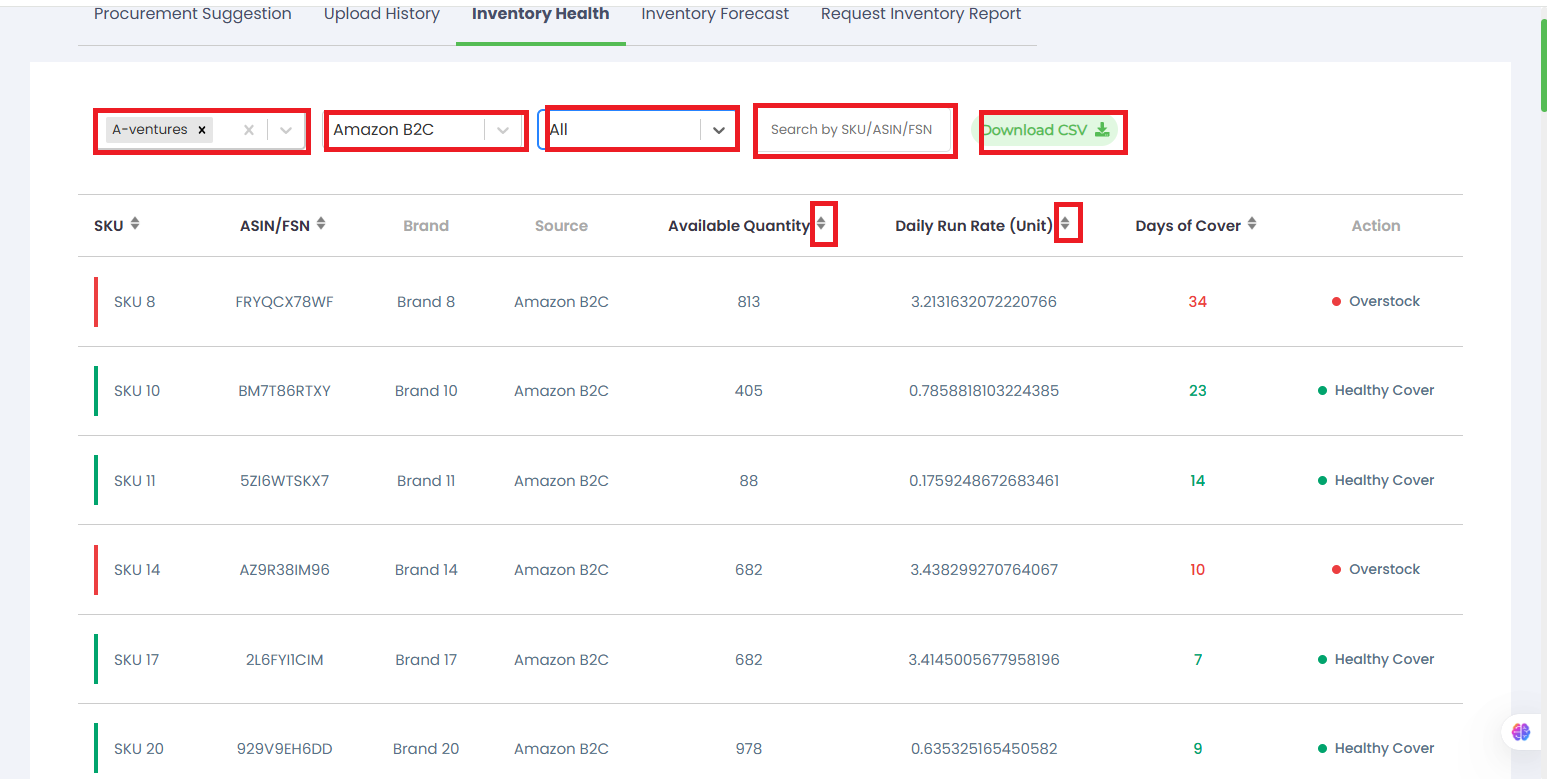
Task: Click Overstock status for SKU 14
Action: [x=1384, y=570]
